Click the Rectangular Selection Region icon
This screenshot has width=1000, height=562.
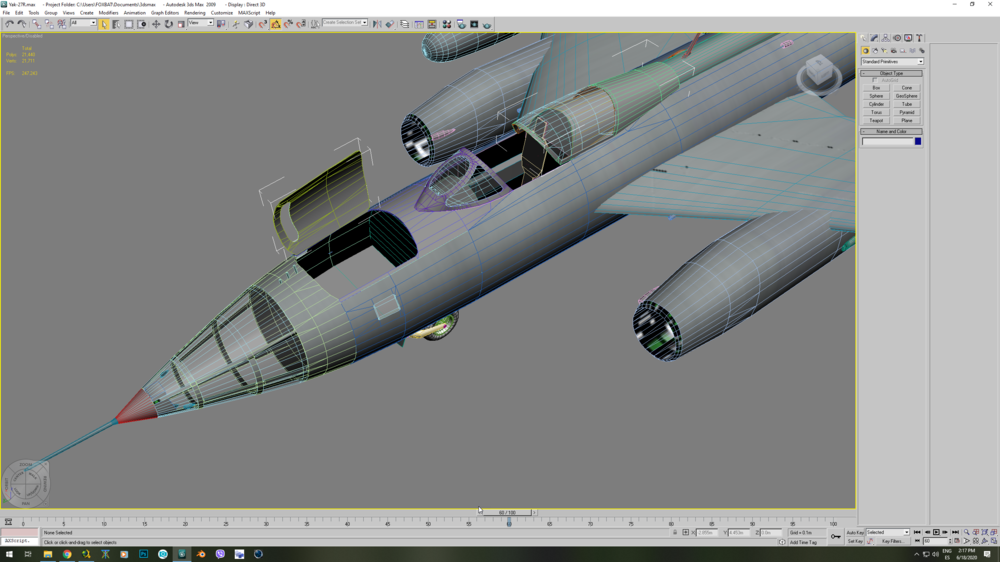point(129,24)
